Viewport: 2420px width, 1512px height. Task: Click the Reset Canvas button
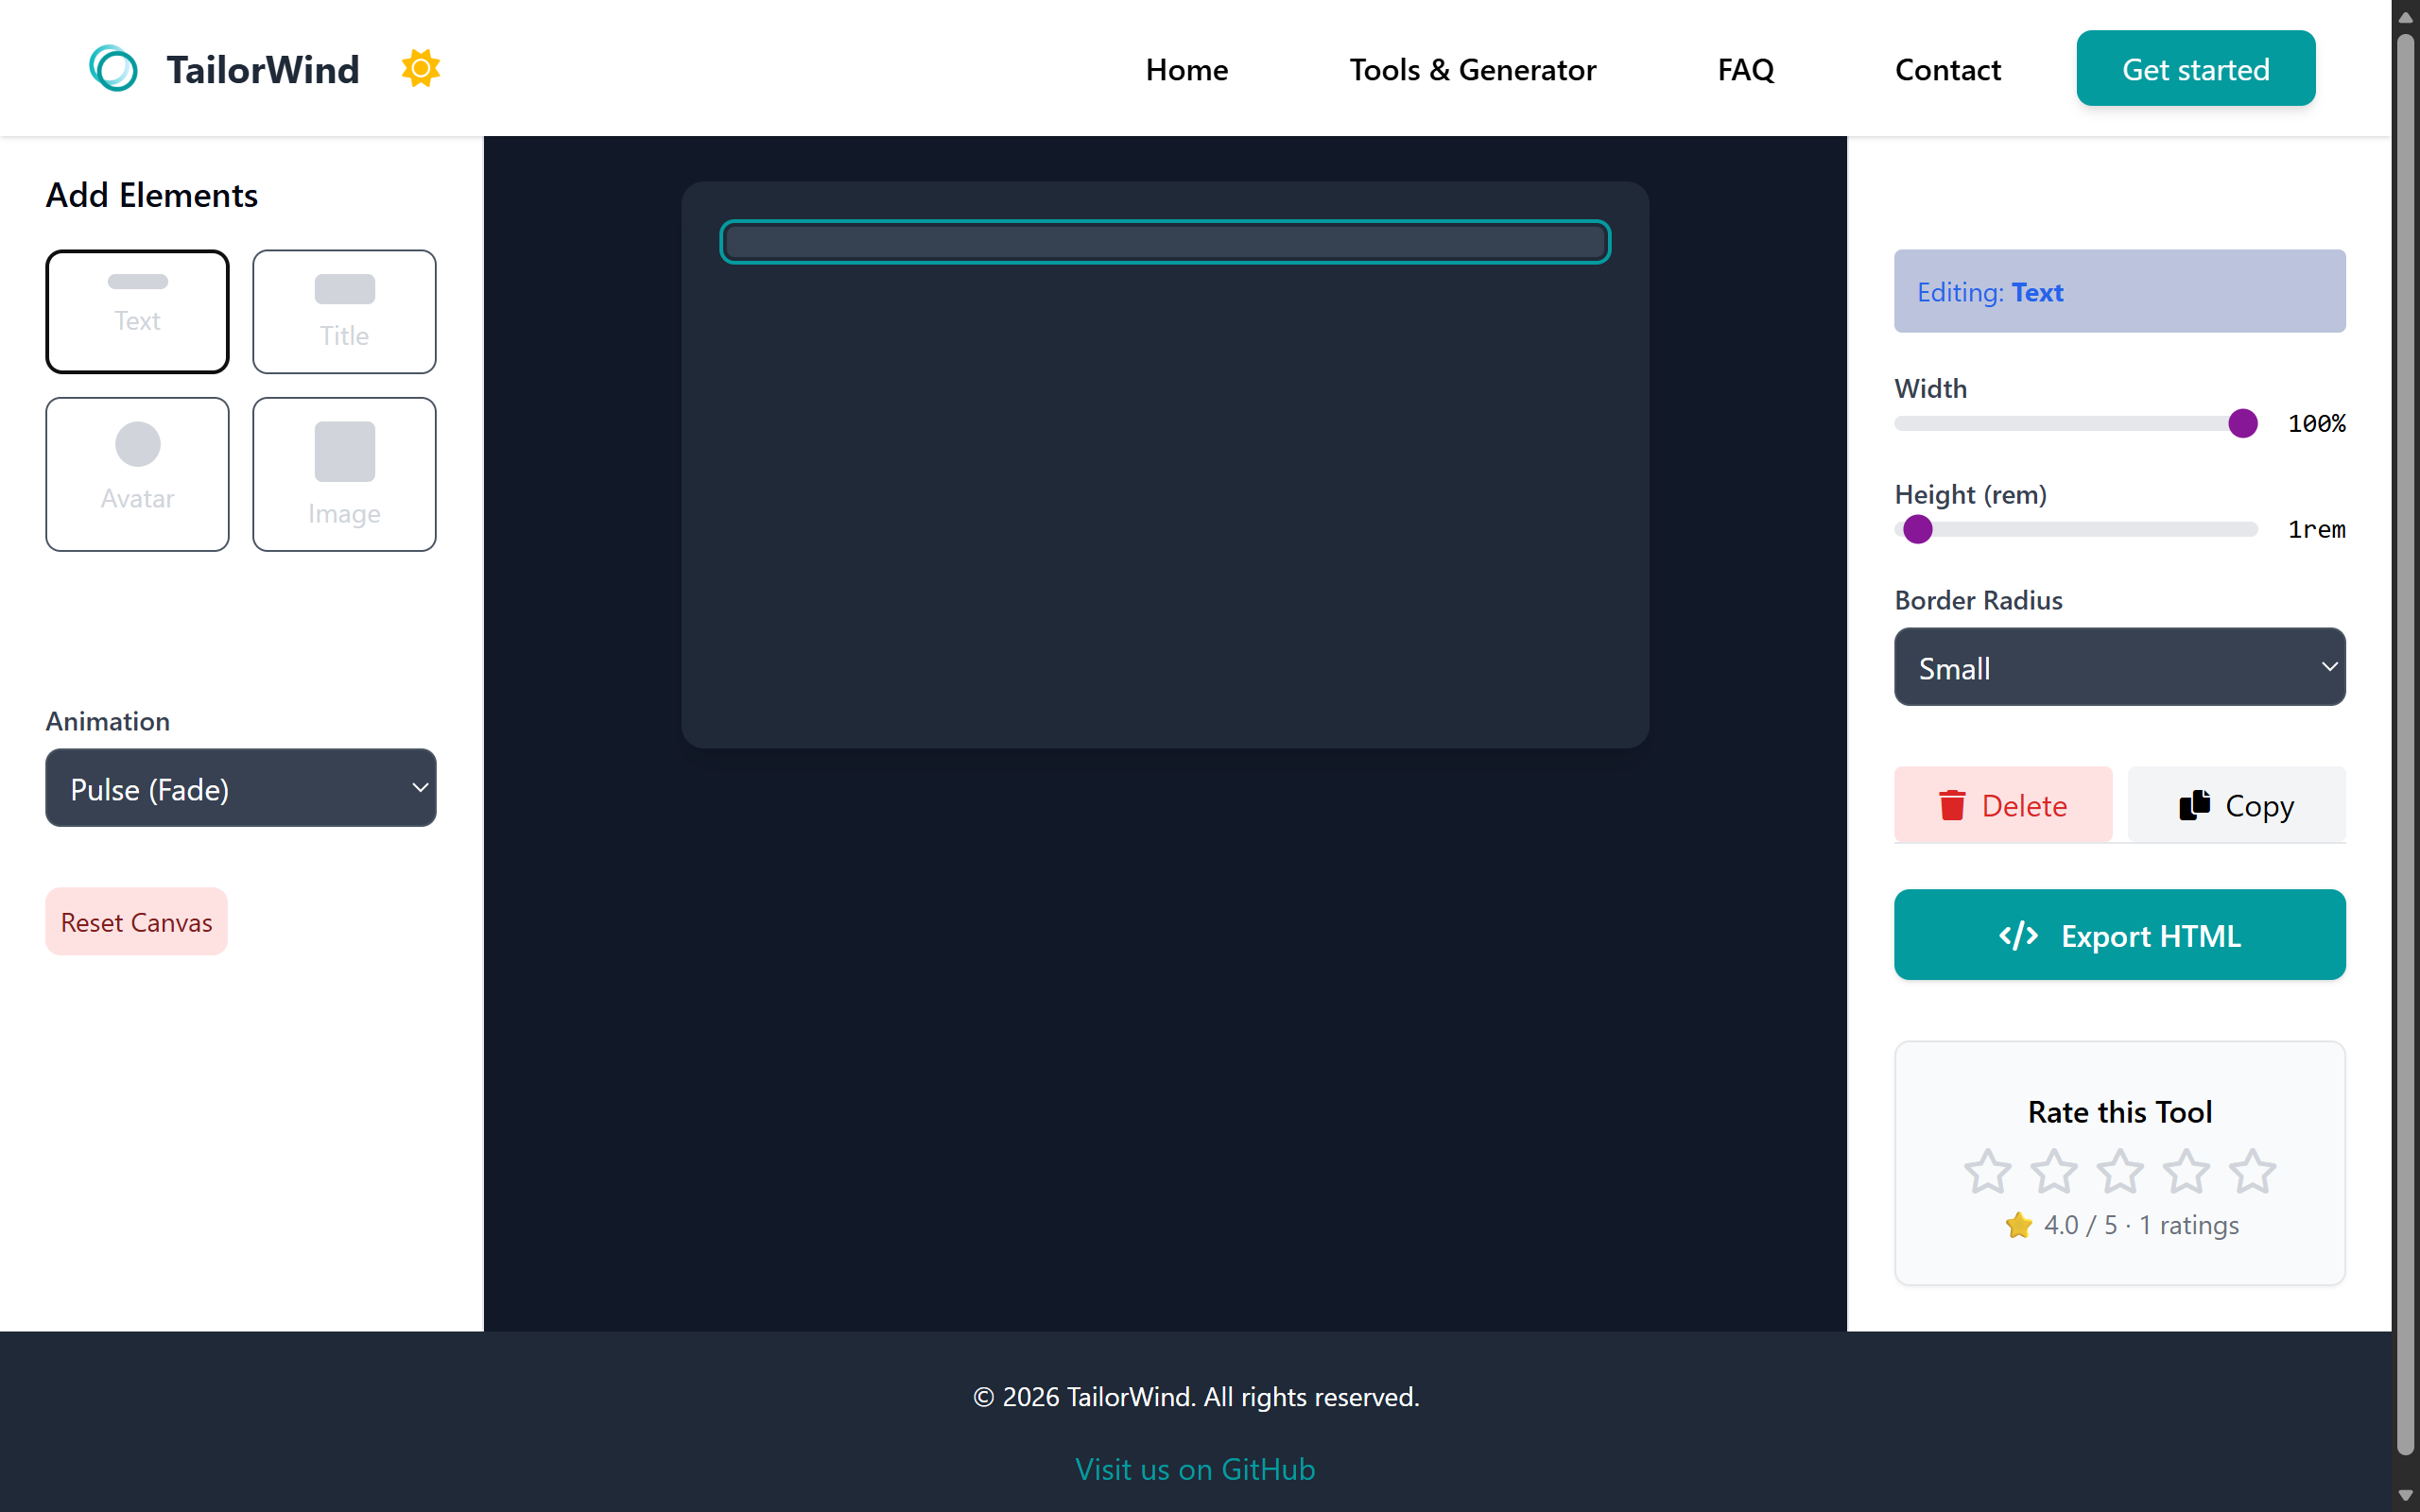click(136, 921)
